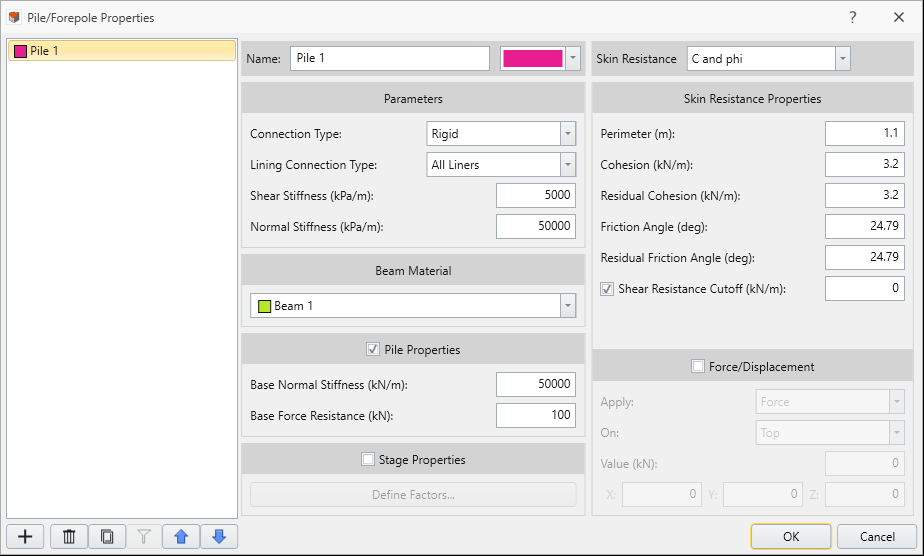Copy the selected pile with duplicate icon
Screen dimensions: 924x556
coord(107,537)
